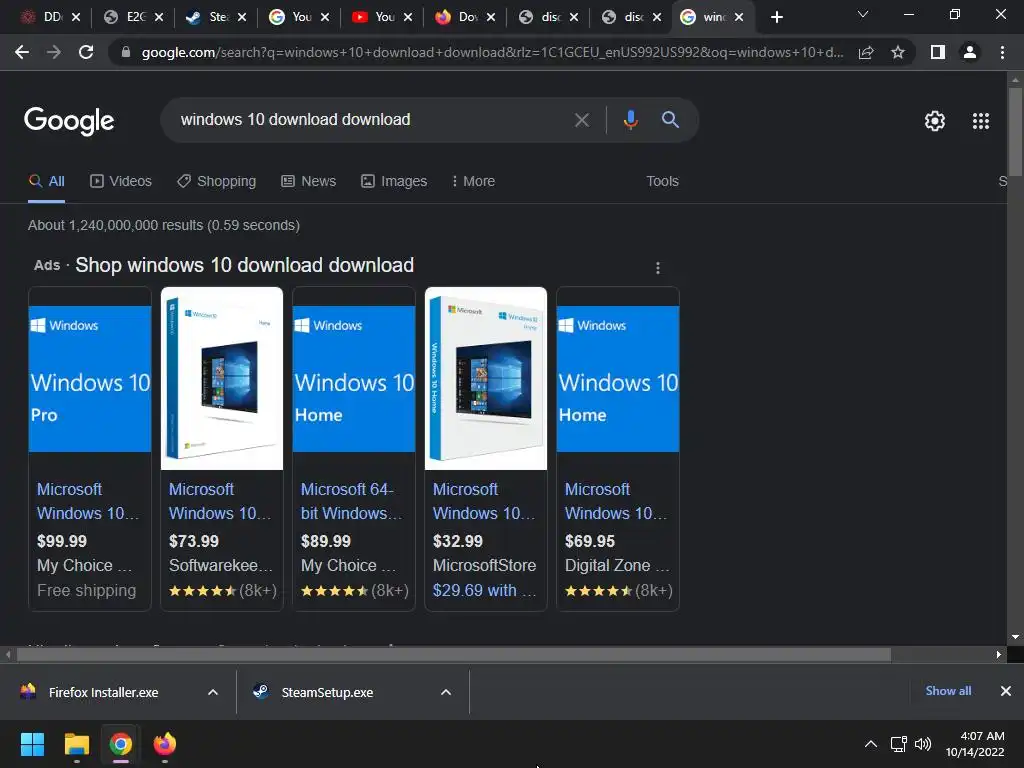Open the Tools search filters
Screen dimensions: 1024x768
point(662,181)
